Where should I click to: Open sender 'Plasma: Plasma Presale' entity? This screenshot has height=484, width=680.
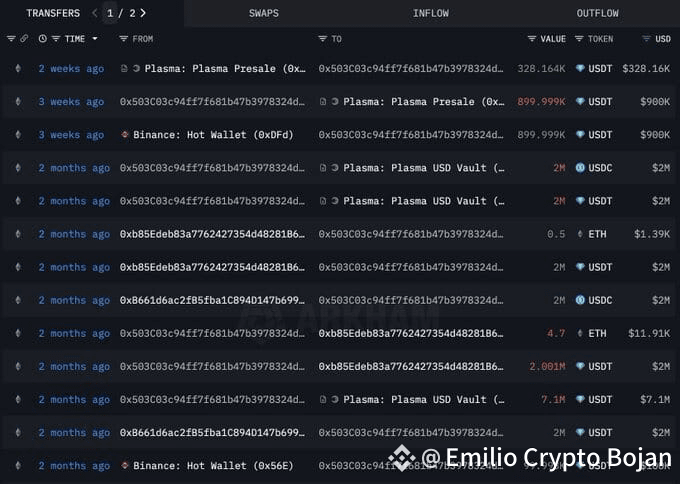pyautogui.click(x=225, y=69)
